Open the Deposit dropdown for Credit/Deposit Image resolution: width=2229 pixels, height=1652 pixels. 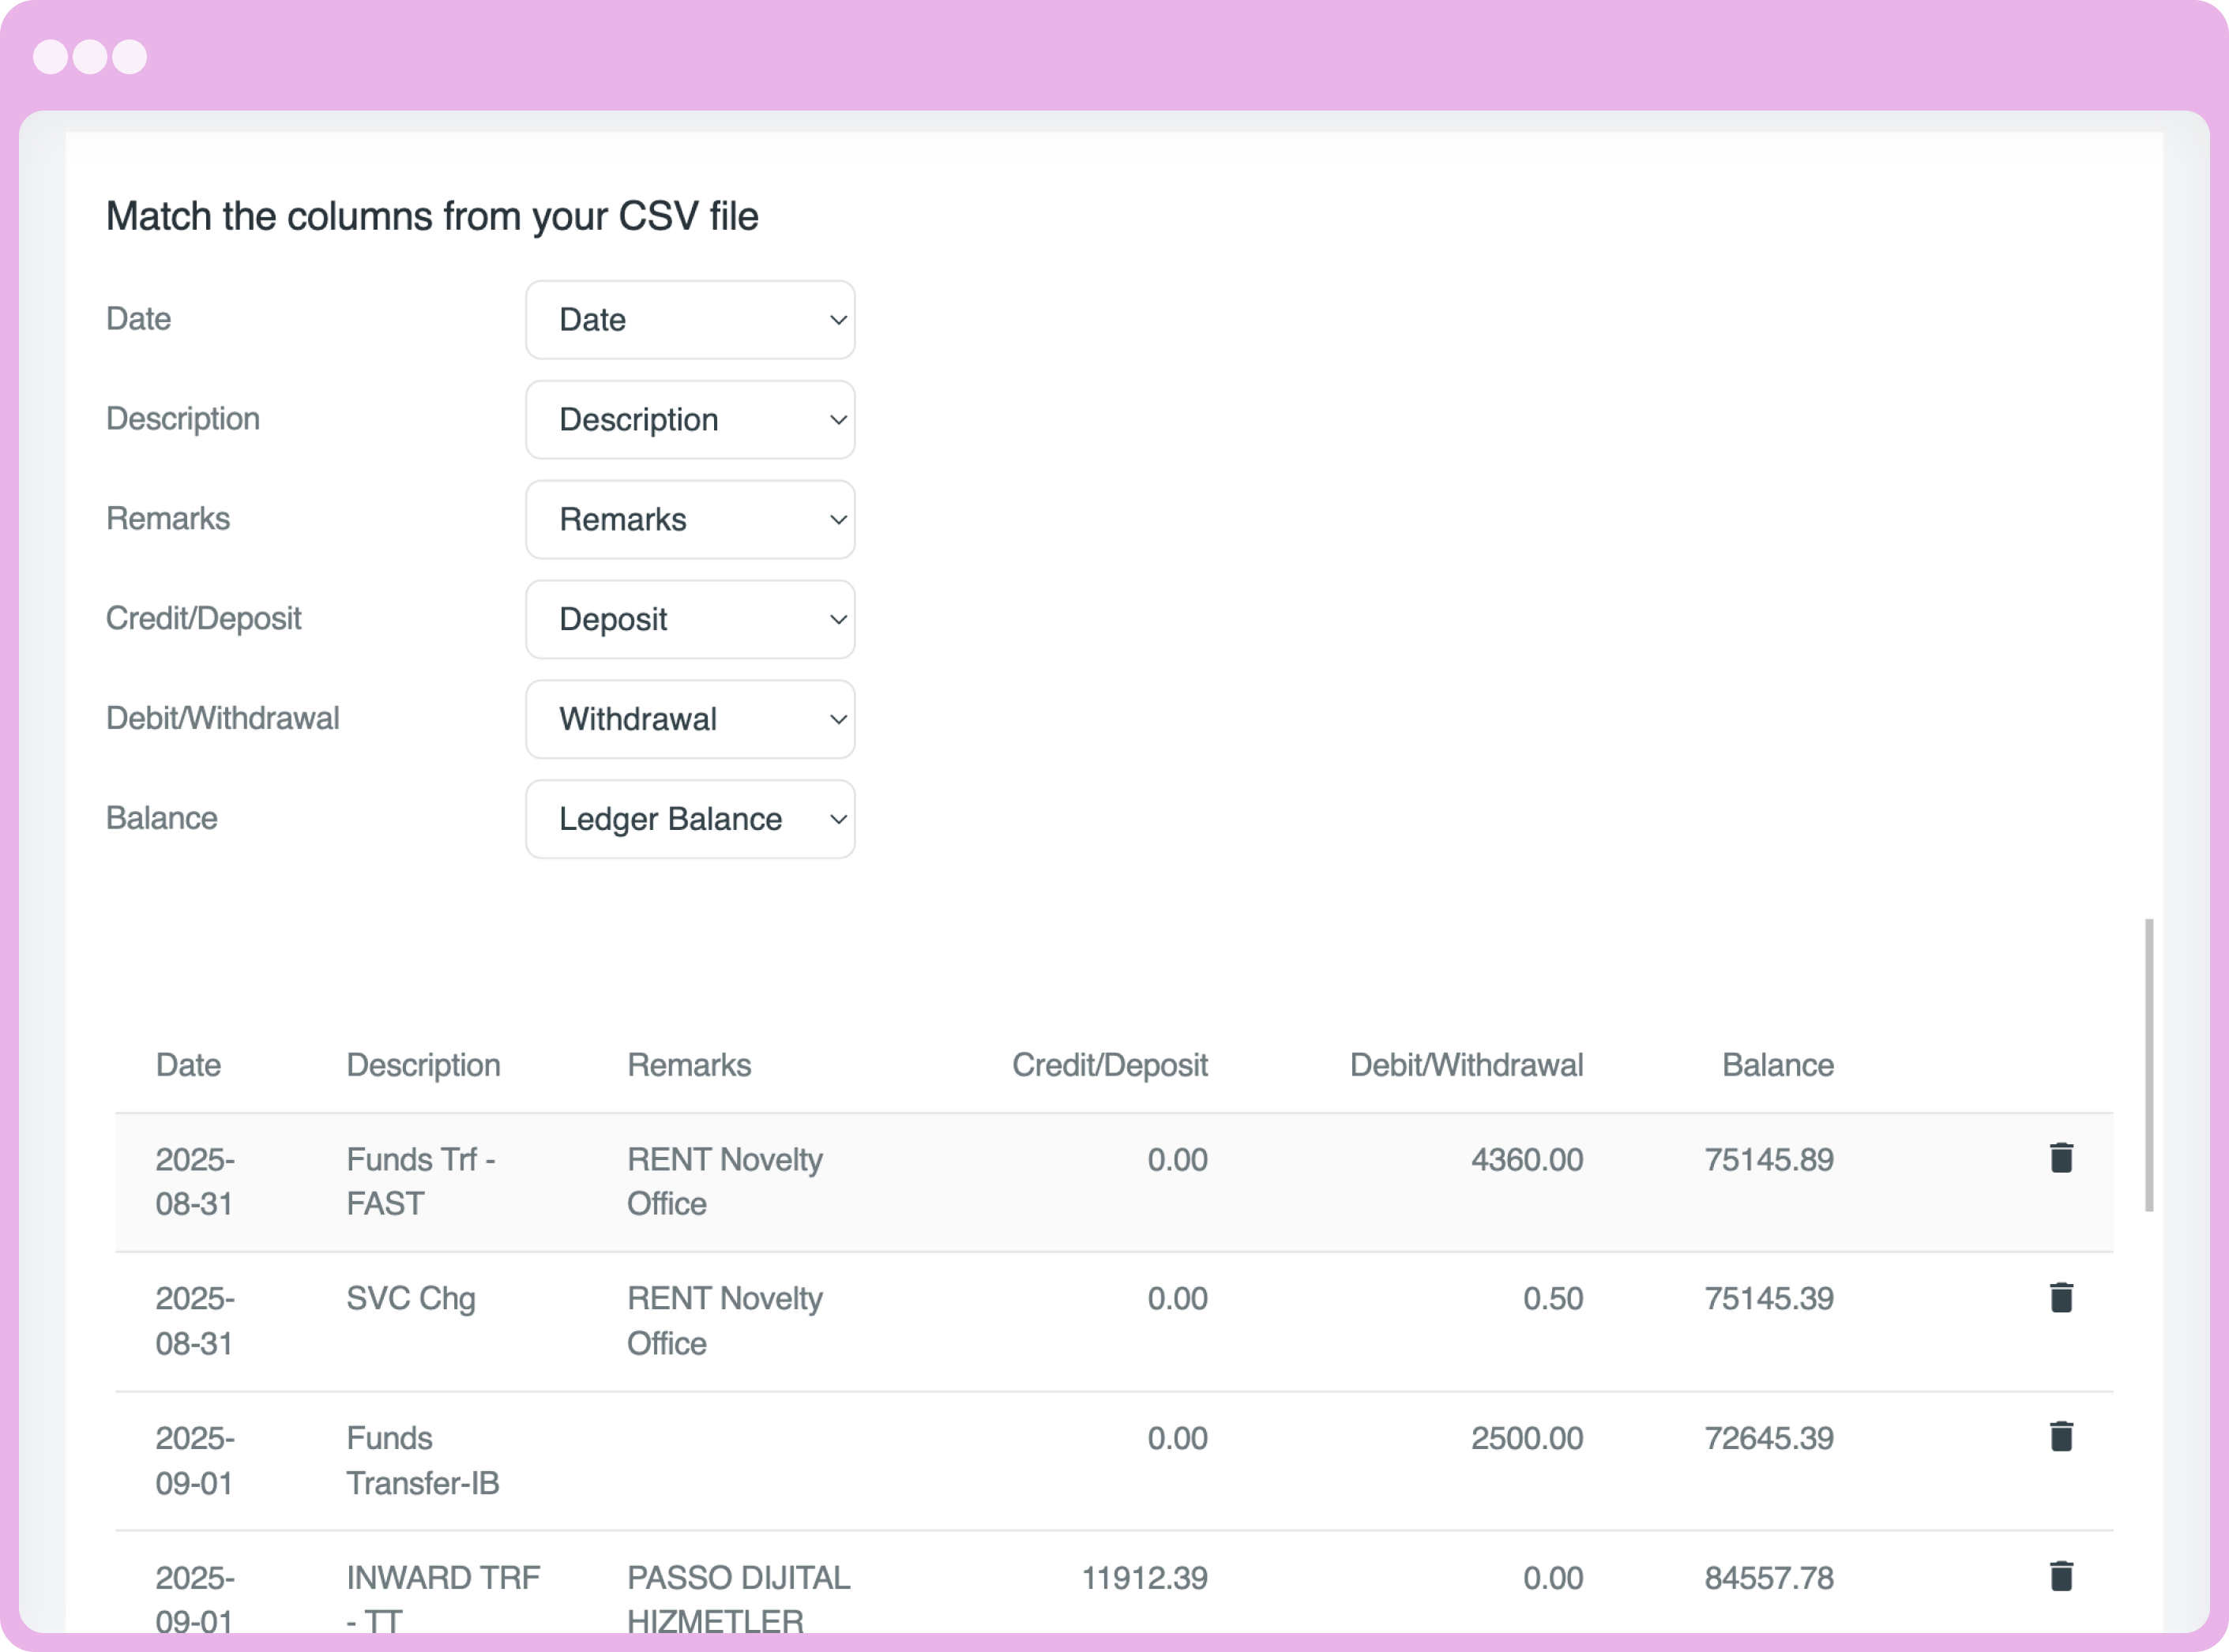click(x=689, y=620)
